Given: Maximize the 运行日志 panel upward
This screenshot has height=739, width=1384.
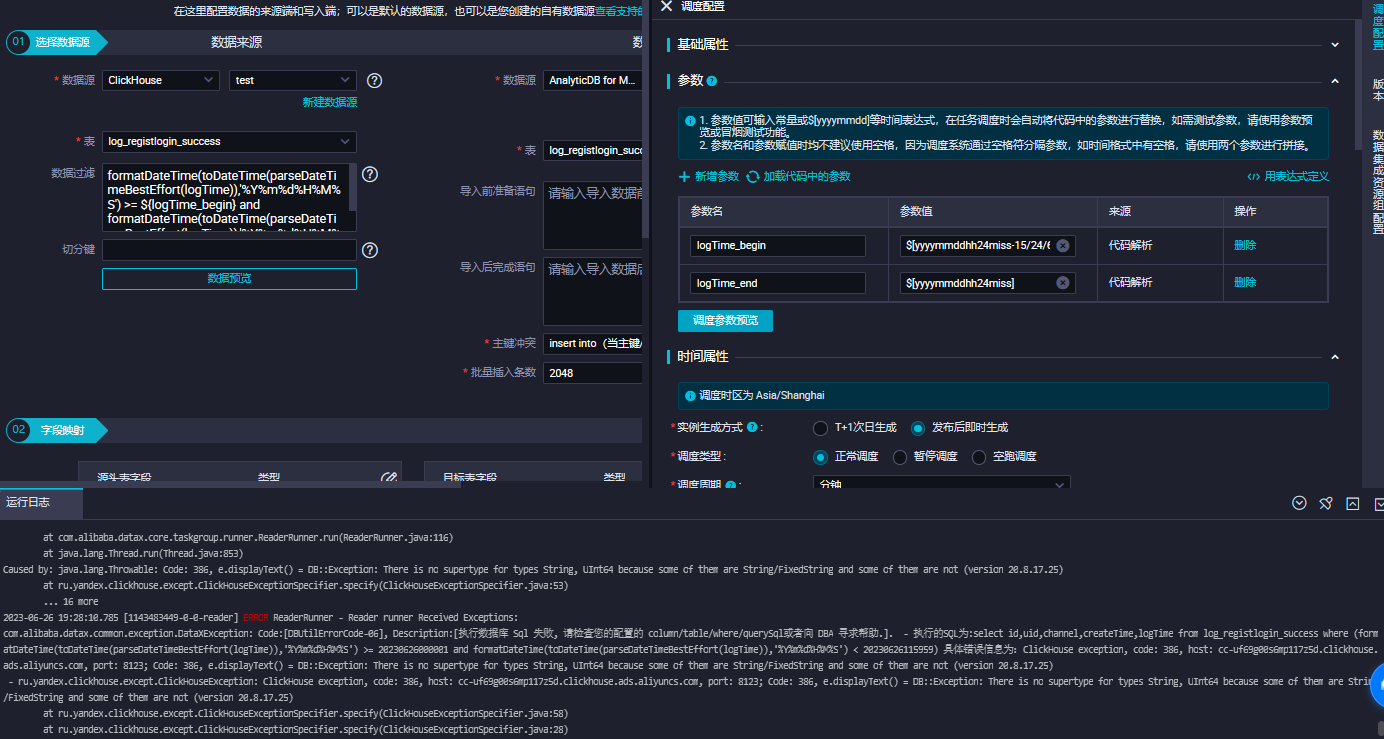Looking at the screenshot, I should tap(1353, 503).
